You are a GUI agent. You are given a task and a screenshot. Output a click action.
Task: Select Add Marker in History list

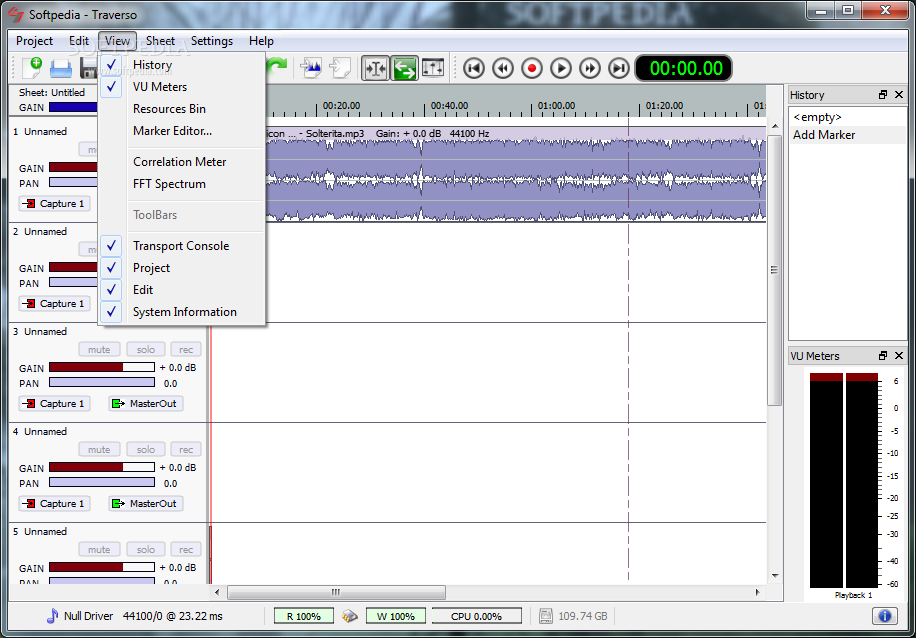846,135
